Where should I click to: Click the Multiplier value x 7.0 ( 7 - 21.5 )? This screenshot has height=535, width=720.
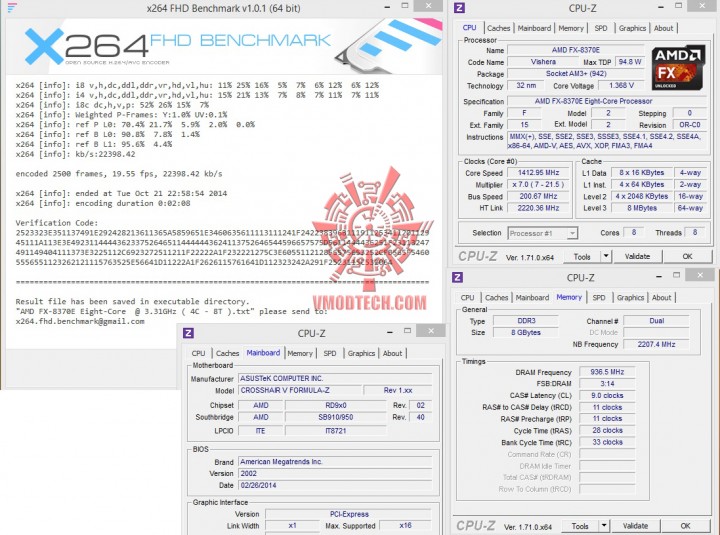point(539,184)
